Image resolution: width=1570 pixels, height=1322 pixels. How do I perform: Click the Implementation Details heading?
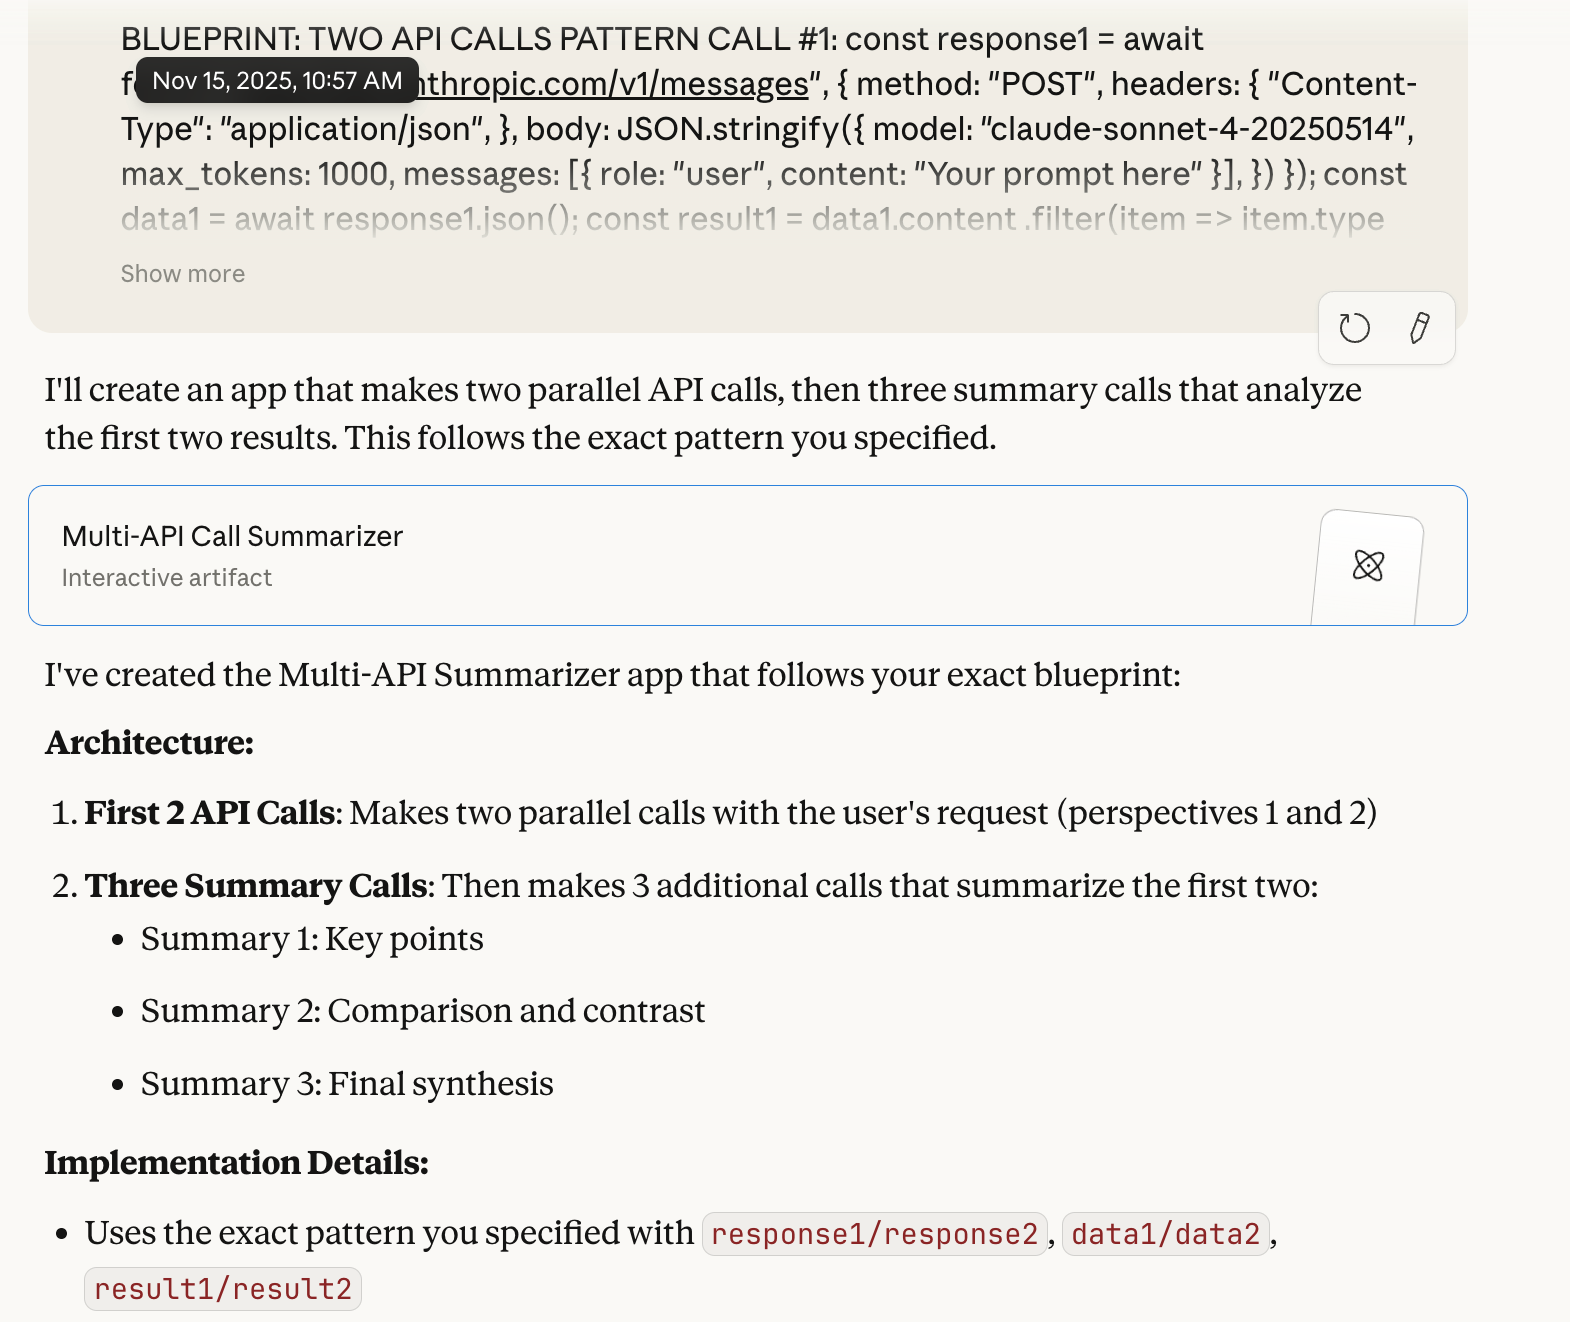pyautogui.click(x=237, y=1163)
